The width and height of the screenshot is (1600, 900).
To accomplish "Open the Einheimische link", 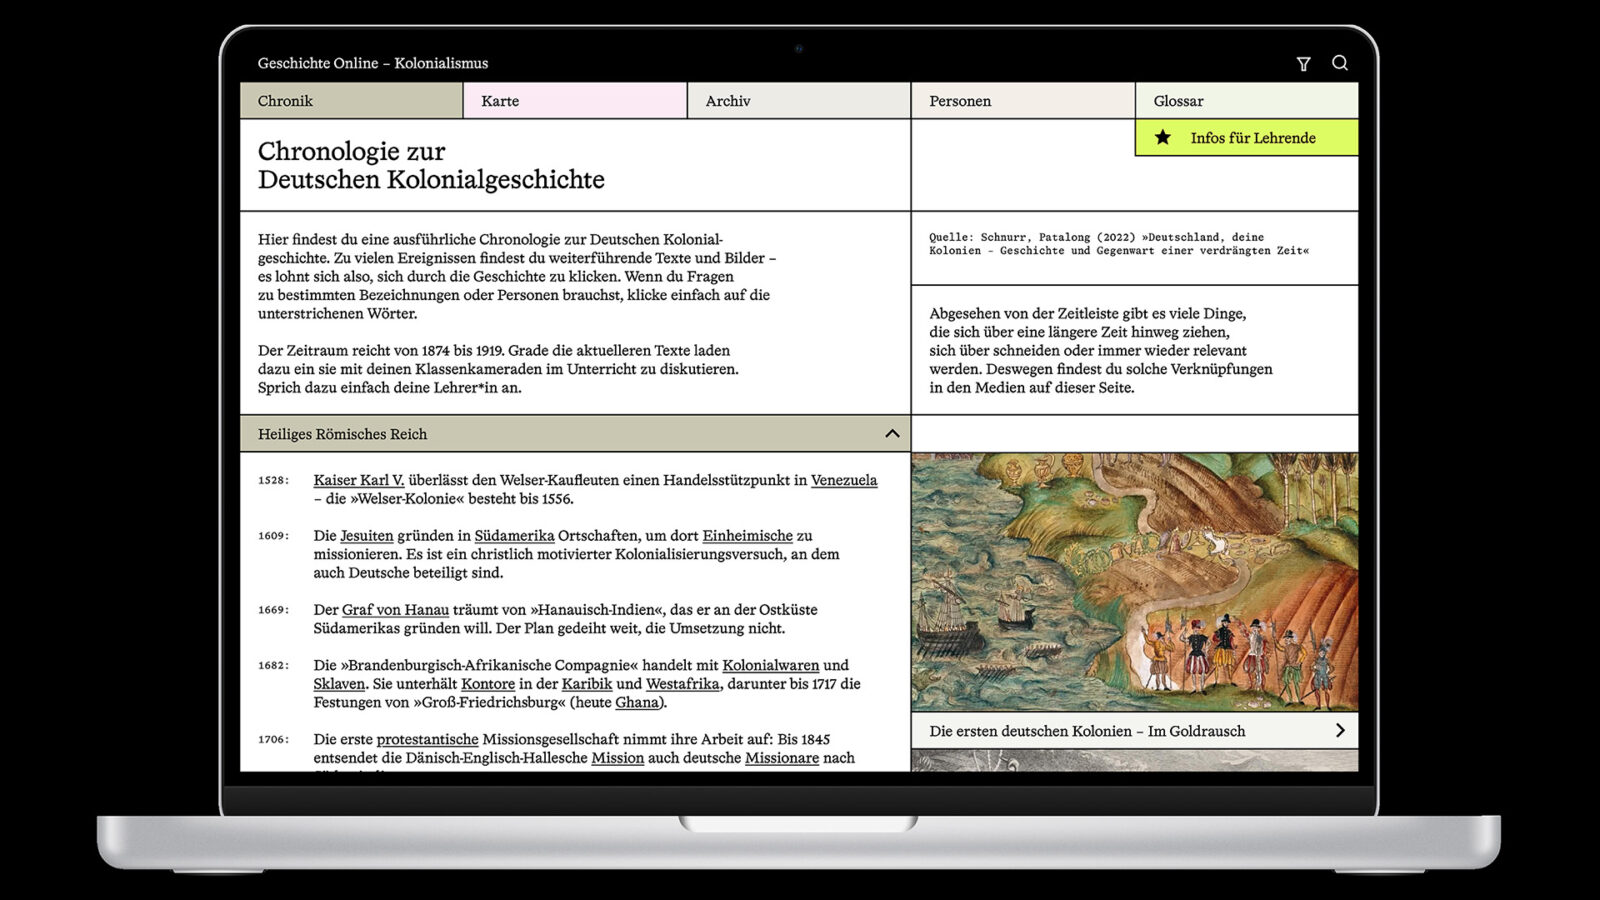I will (x=747, y=536).
